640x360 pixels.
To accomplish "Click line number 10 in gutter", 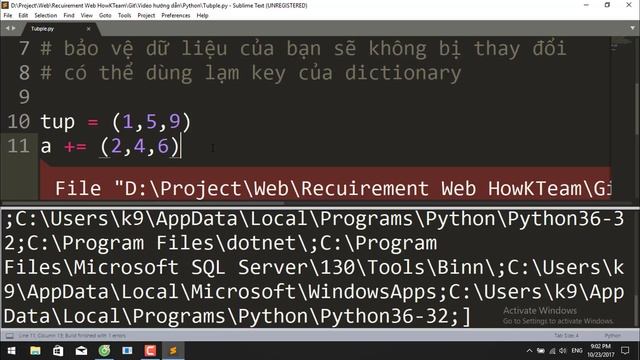I will point(18,122).
